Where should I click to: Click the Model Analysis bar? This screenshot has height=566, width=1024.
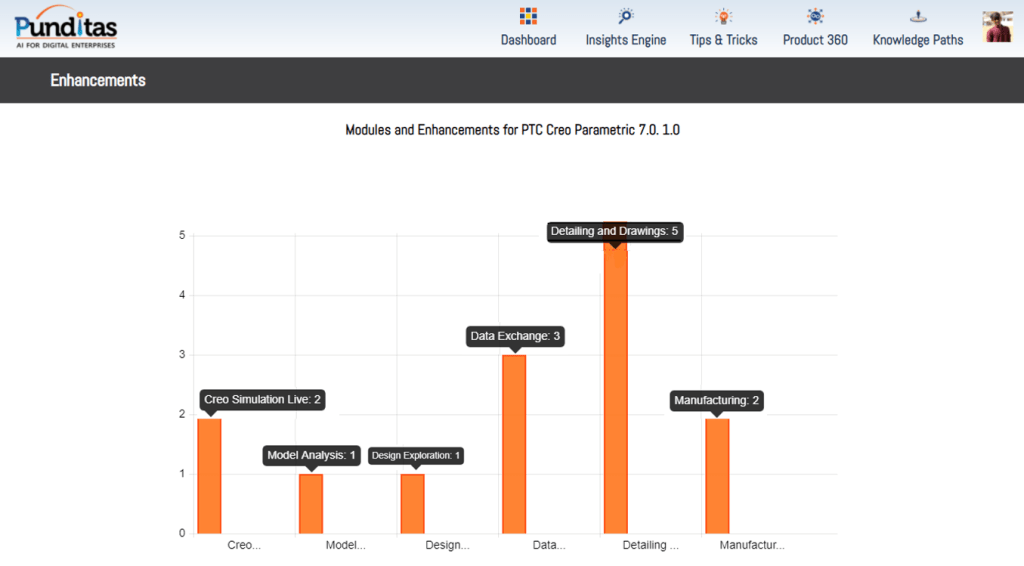click(311, 503)
